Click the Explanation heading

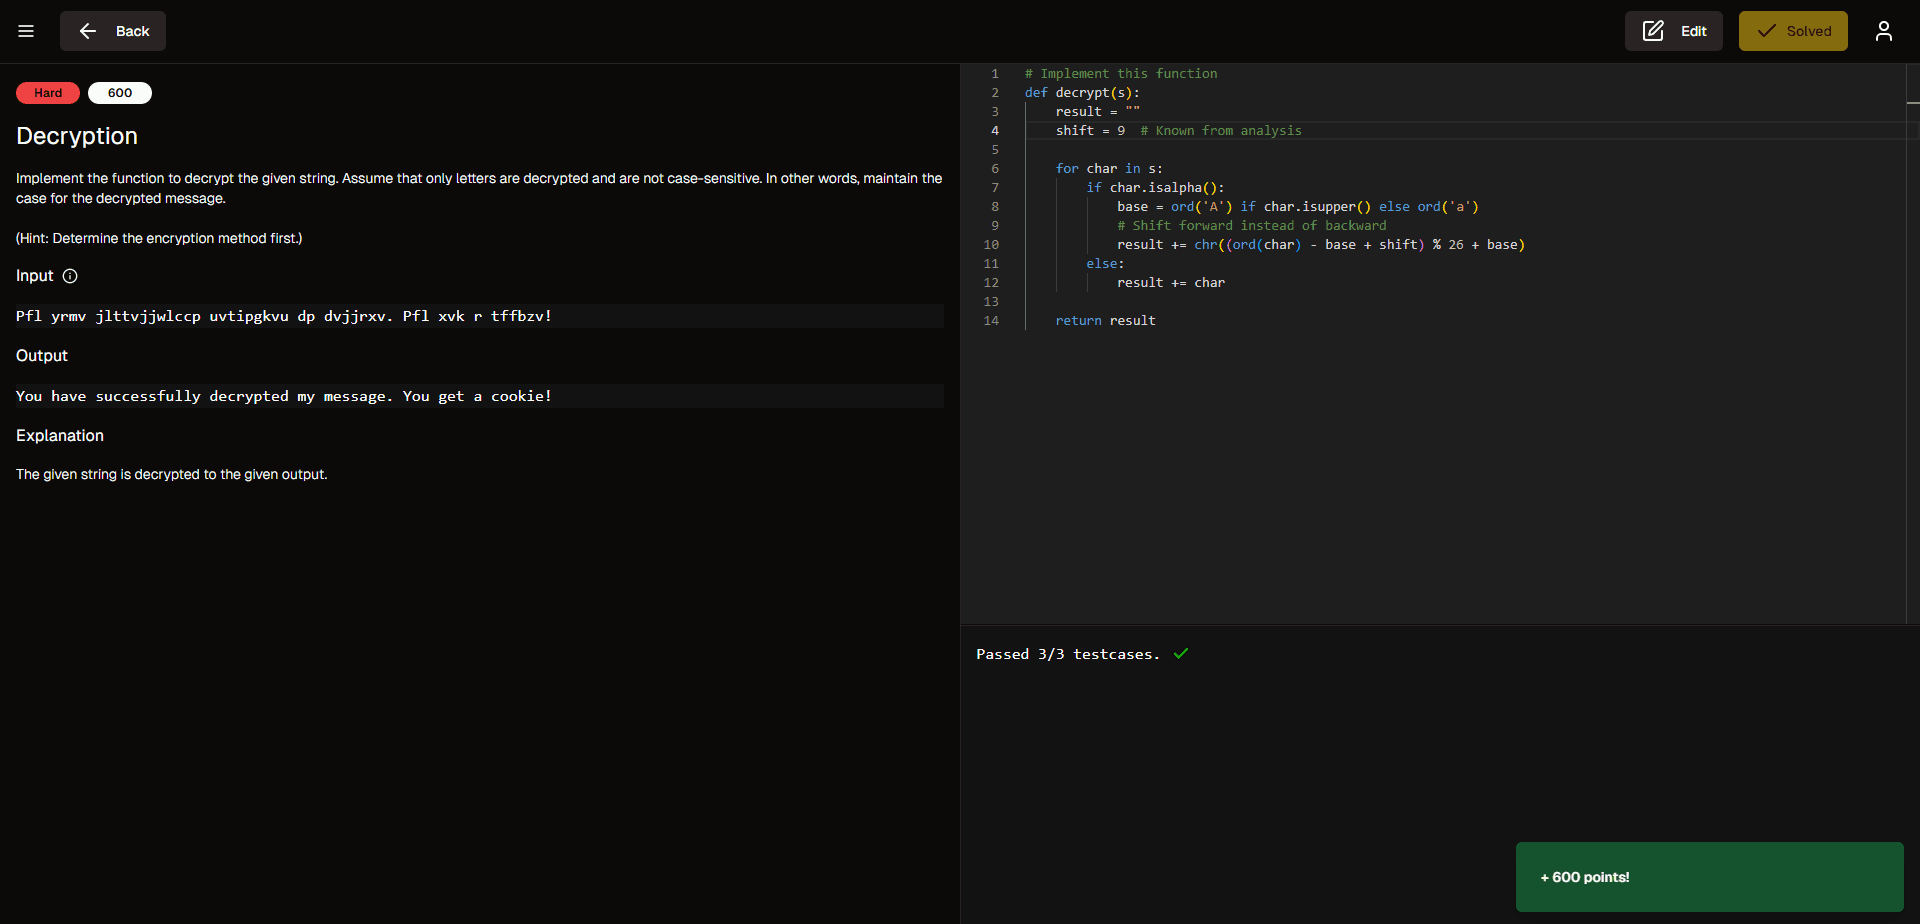[60, 436]
